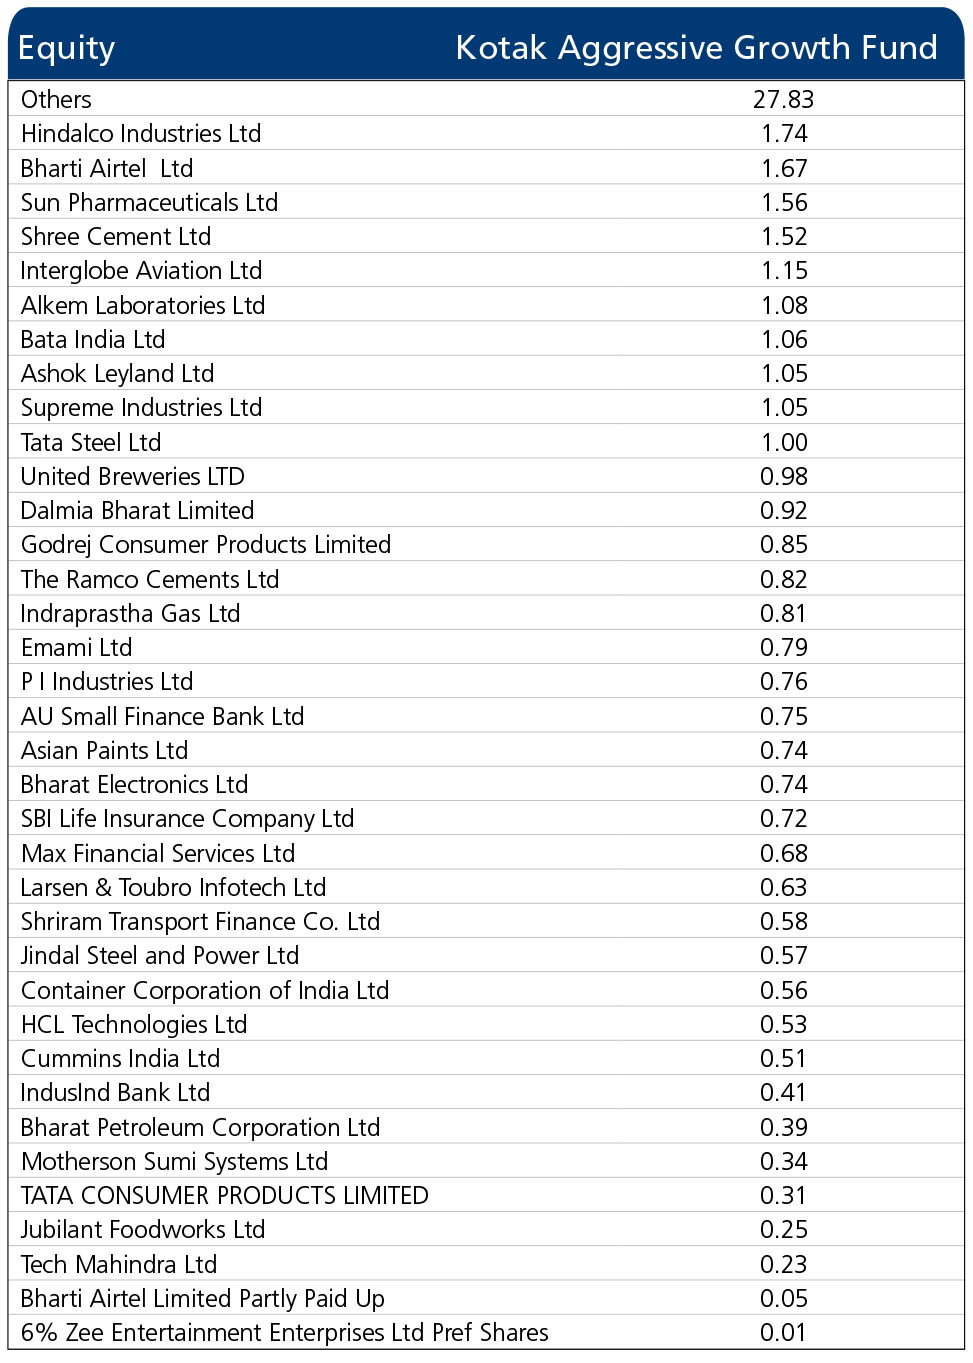The width and height of the screenshot is (973, 1363).
Task: Click Bharat Petroleum Corporation Ltd
Action: [x=200, y=1127]
